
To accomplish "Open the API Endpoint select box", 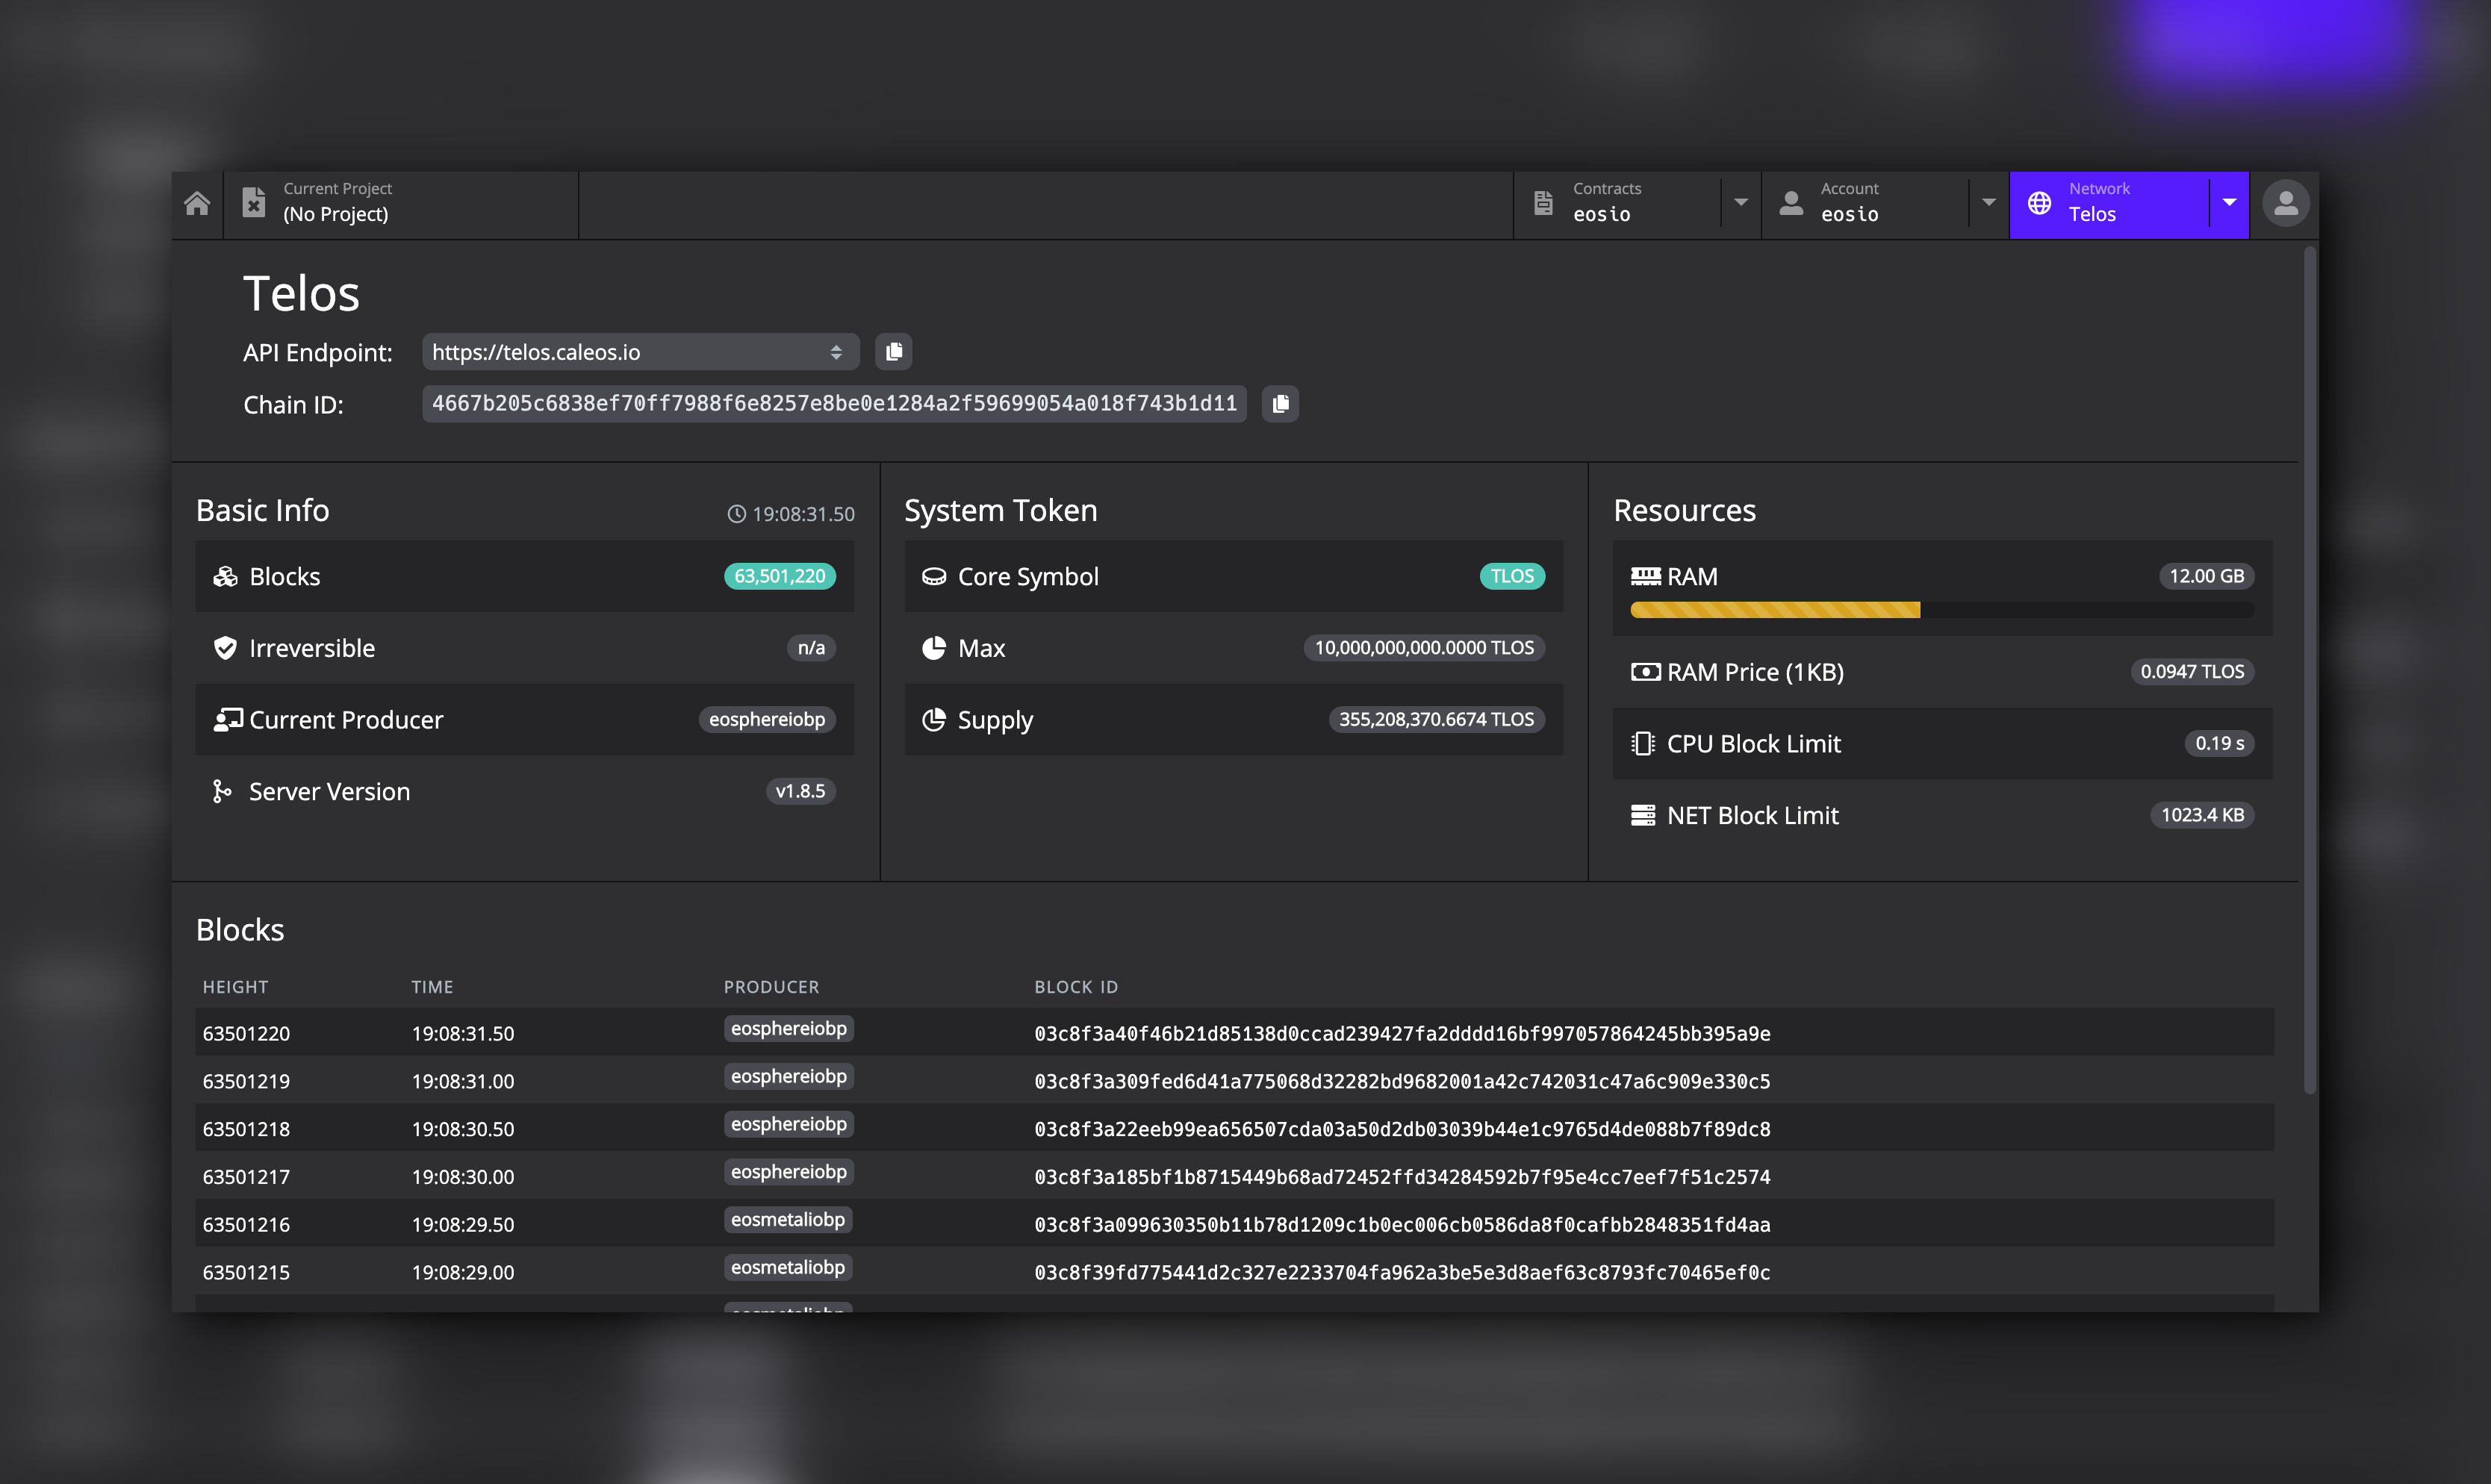I will pyautogui.click(x=640, y=351).
